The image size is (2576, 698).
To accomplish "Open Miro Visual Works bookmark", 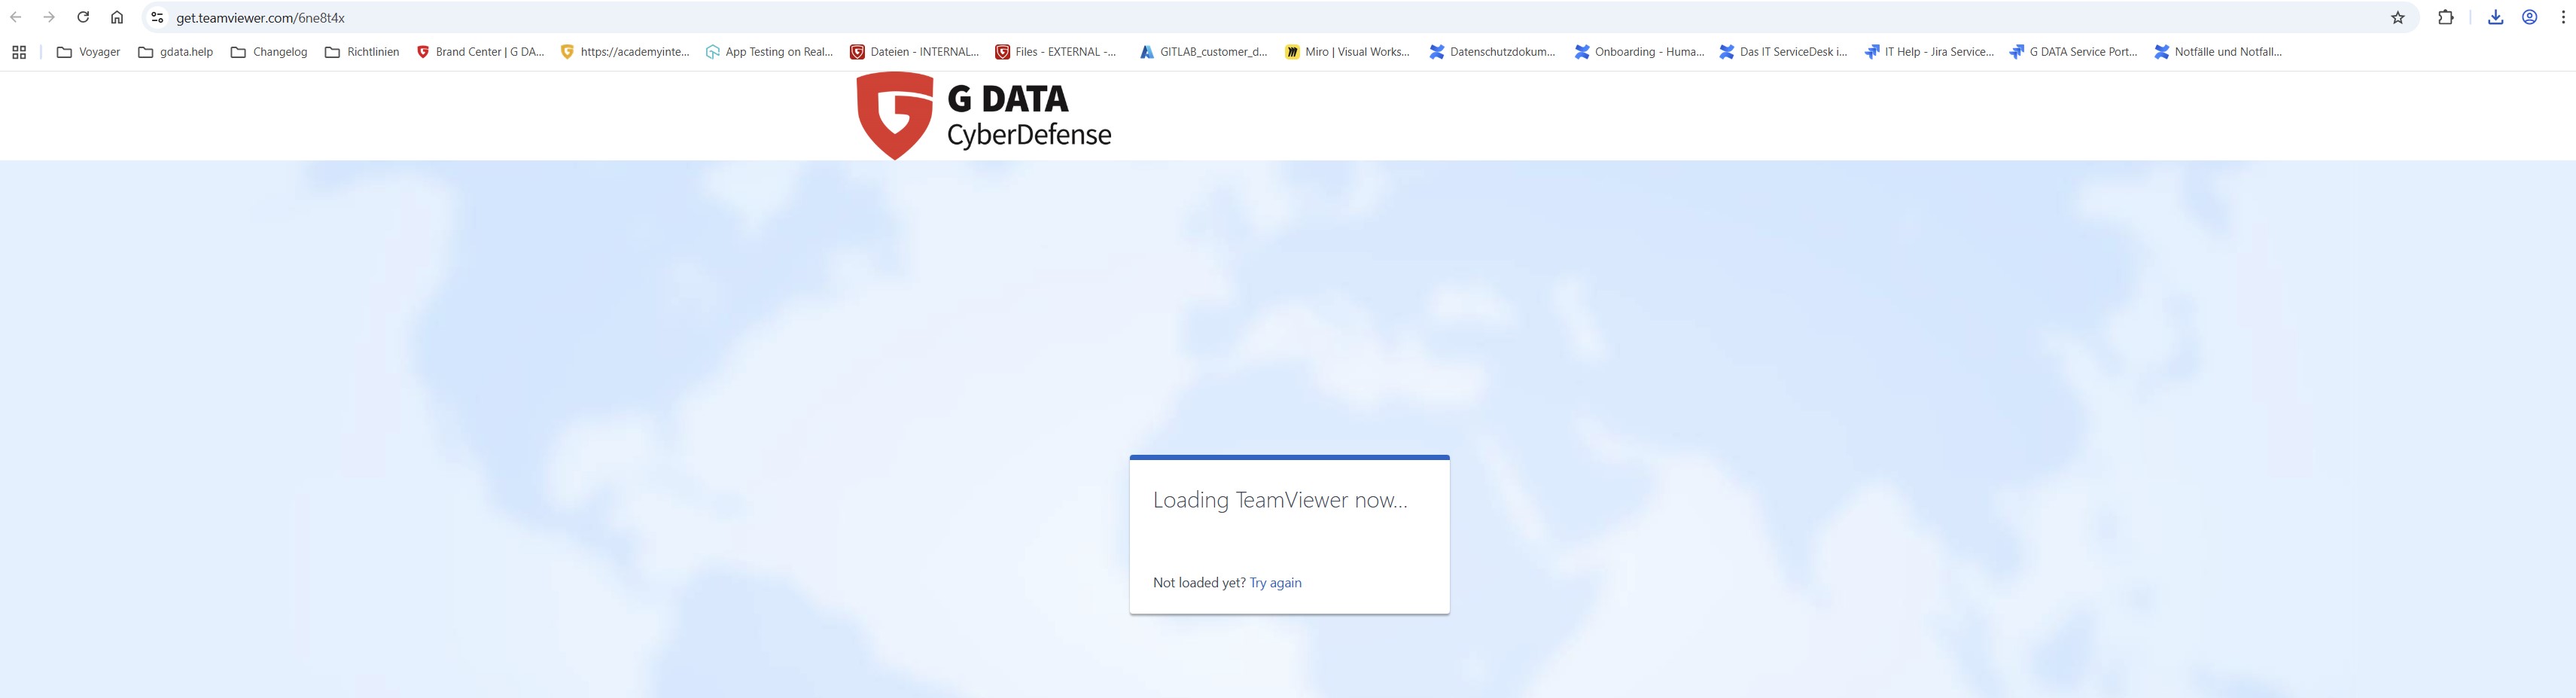I will 1348,52.
